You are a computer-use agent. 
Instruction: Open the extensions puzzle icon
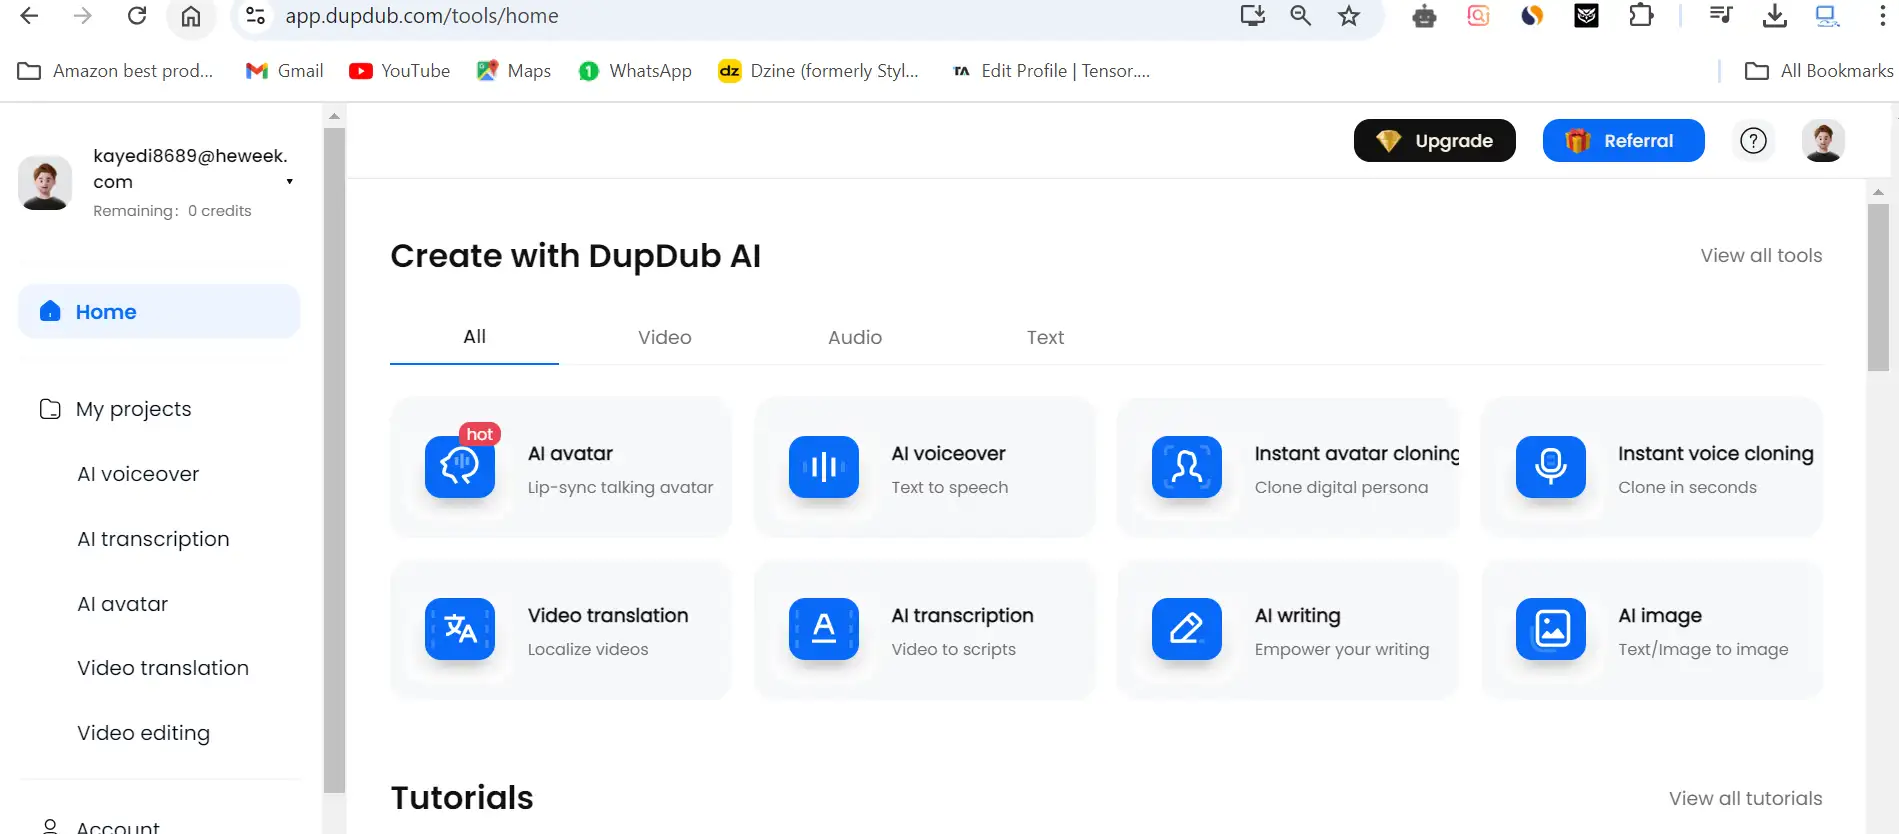point(1641,16)
